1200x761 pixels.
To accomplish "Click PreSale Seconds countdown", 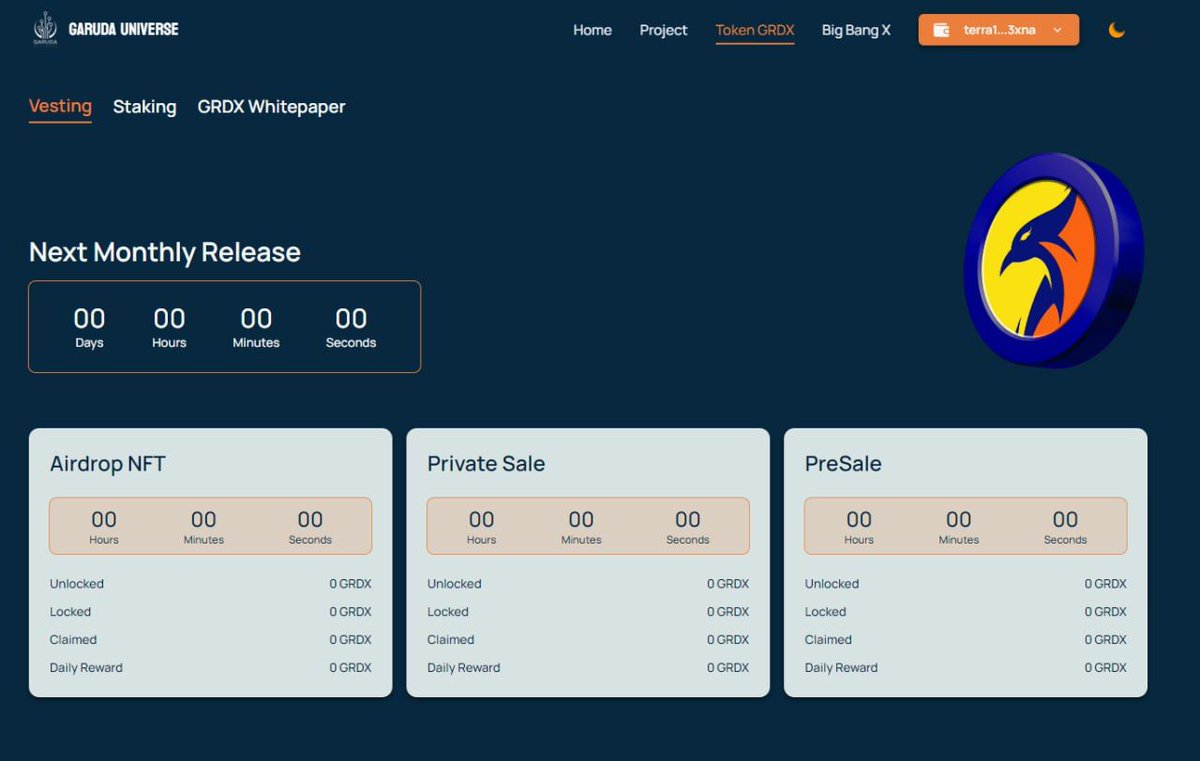I will tap(1065, 519).
